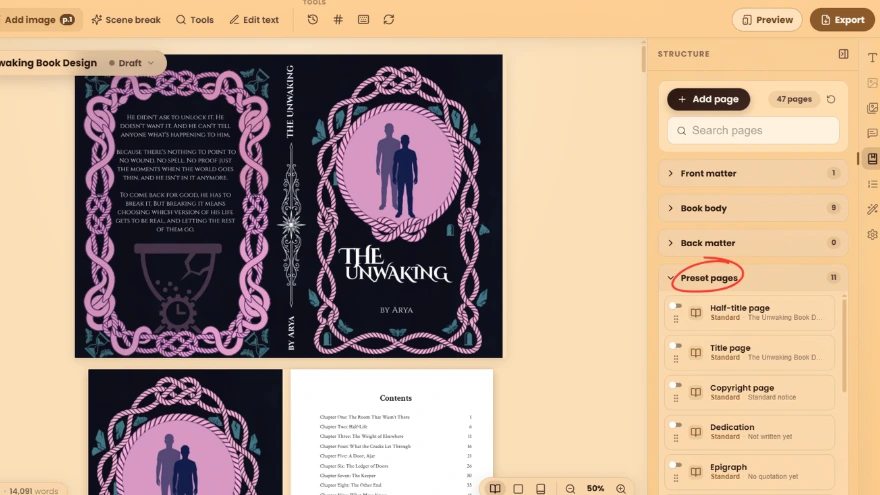The image size is (880, 495).
Task: Click Add image in the toolbar
Action: point(39,20)
